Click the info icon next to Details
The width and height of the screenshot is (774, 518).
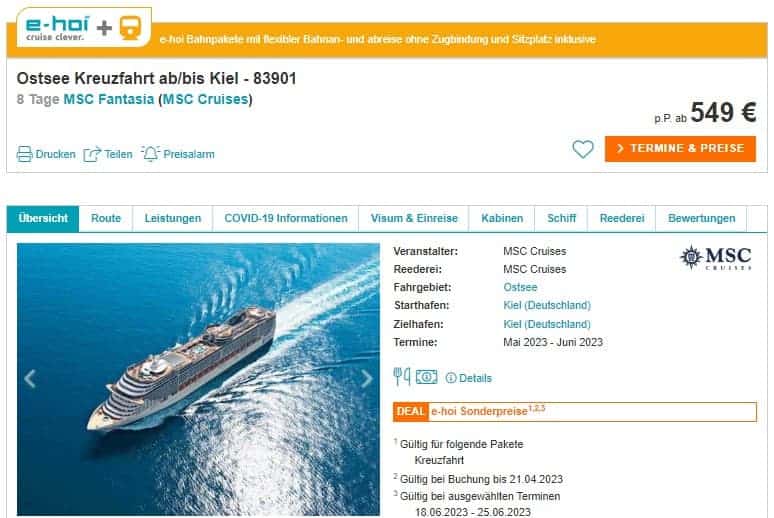coord(451,378)
